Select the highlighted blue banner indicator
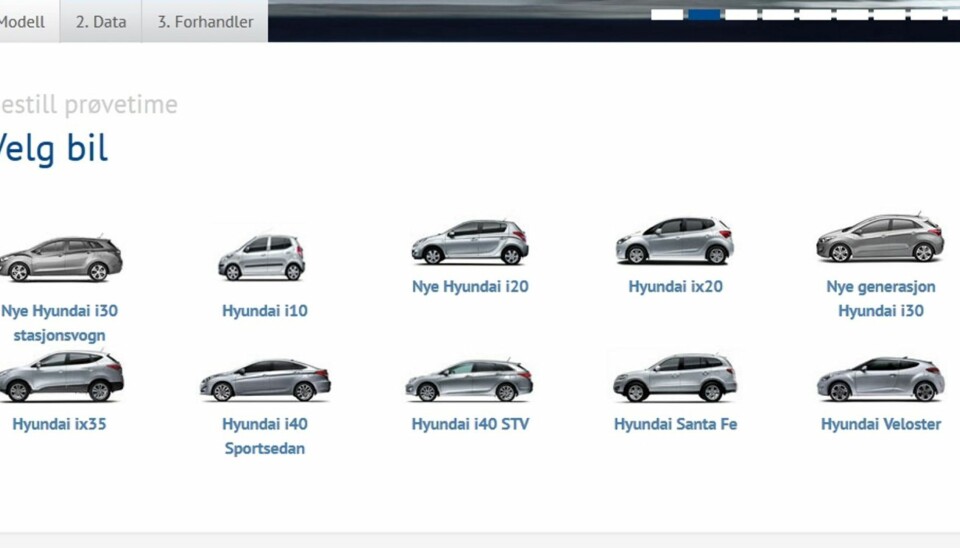960x548 pixels. [704, 15]
